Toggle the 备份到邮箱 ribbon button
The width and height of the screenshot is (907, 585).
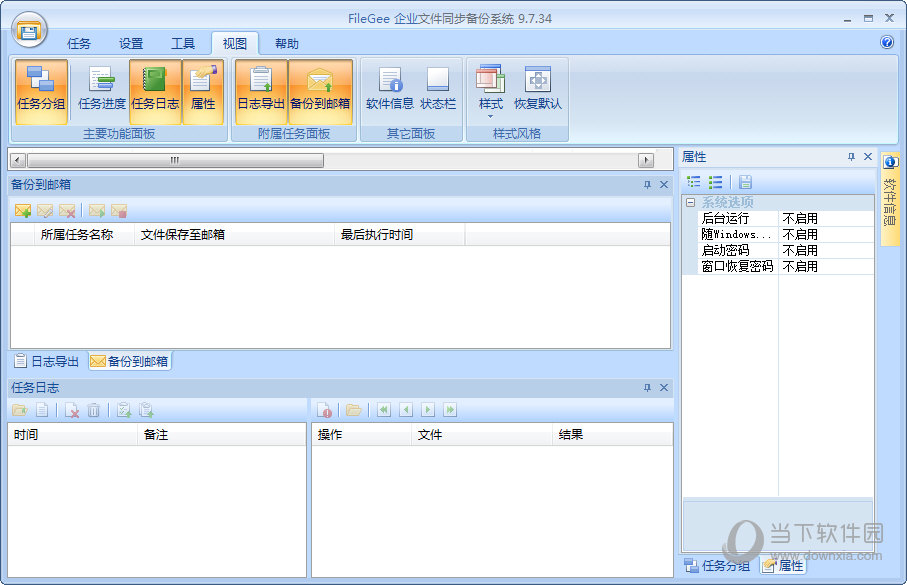320,91
